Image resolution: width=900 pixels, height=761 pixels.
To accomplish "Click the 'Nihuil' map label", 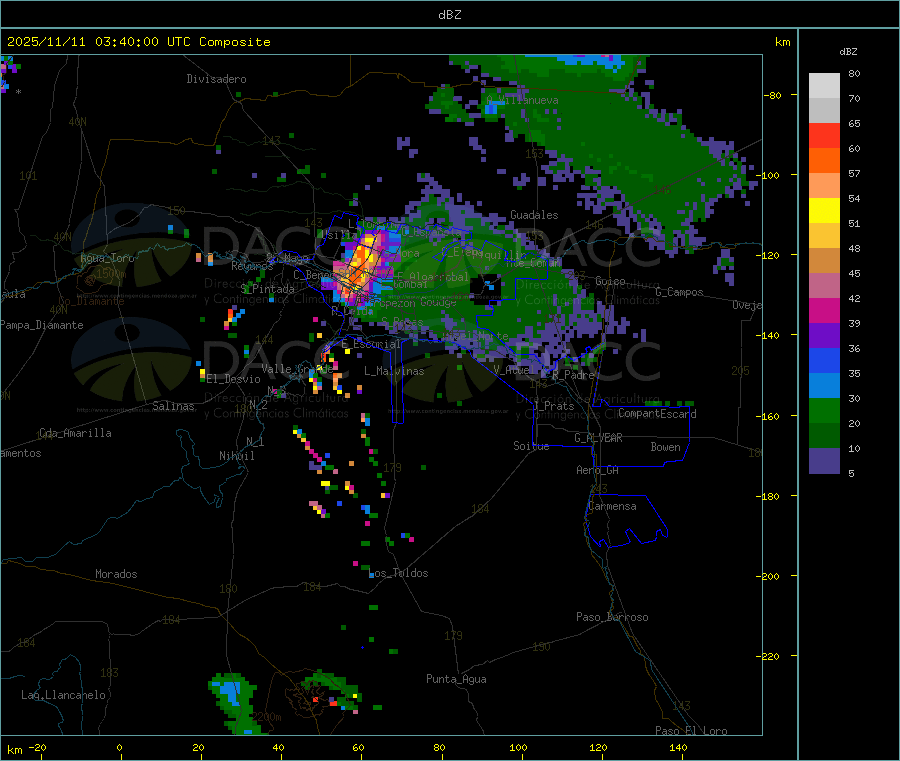I will pos(237,456).
